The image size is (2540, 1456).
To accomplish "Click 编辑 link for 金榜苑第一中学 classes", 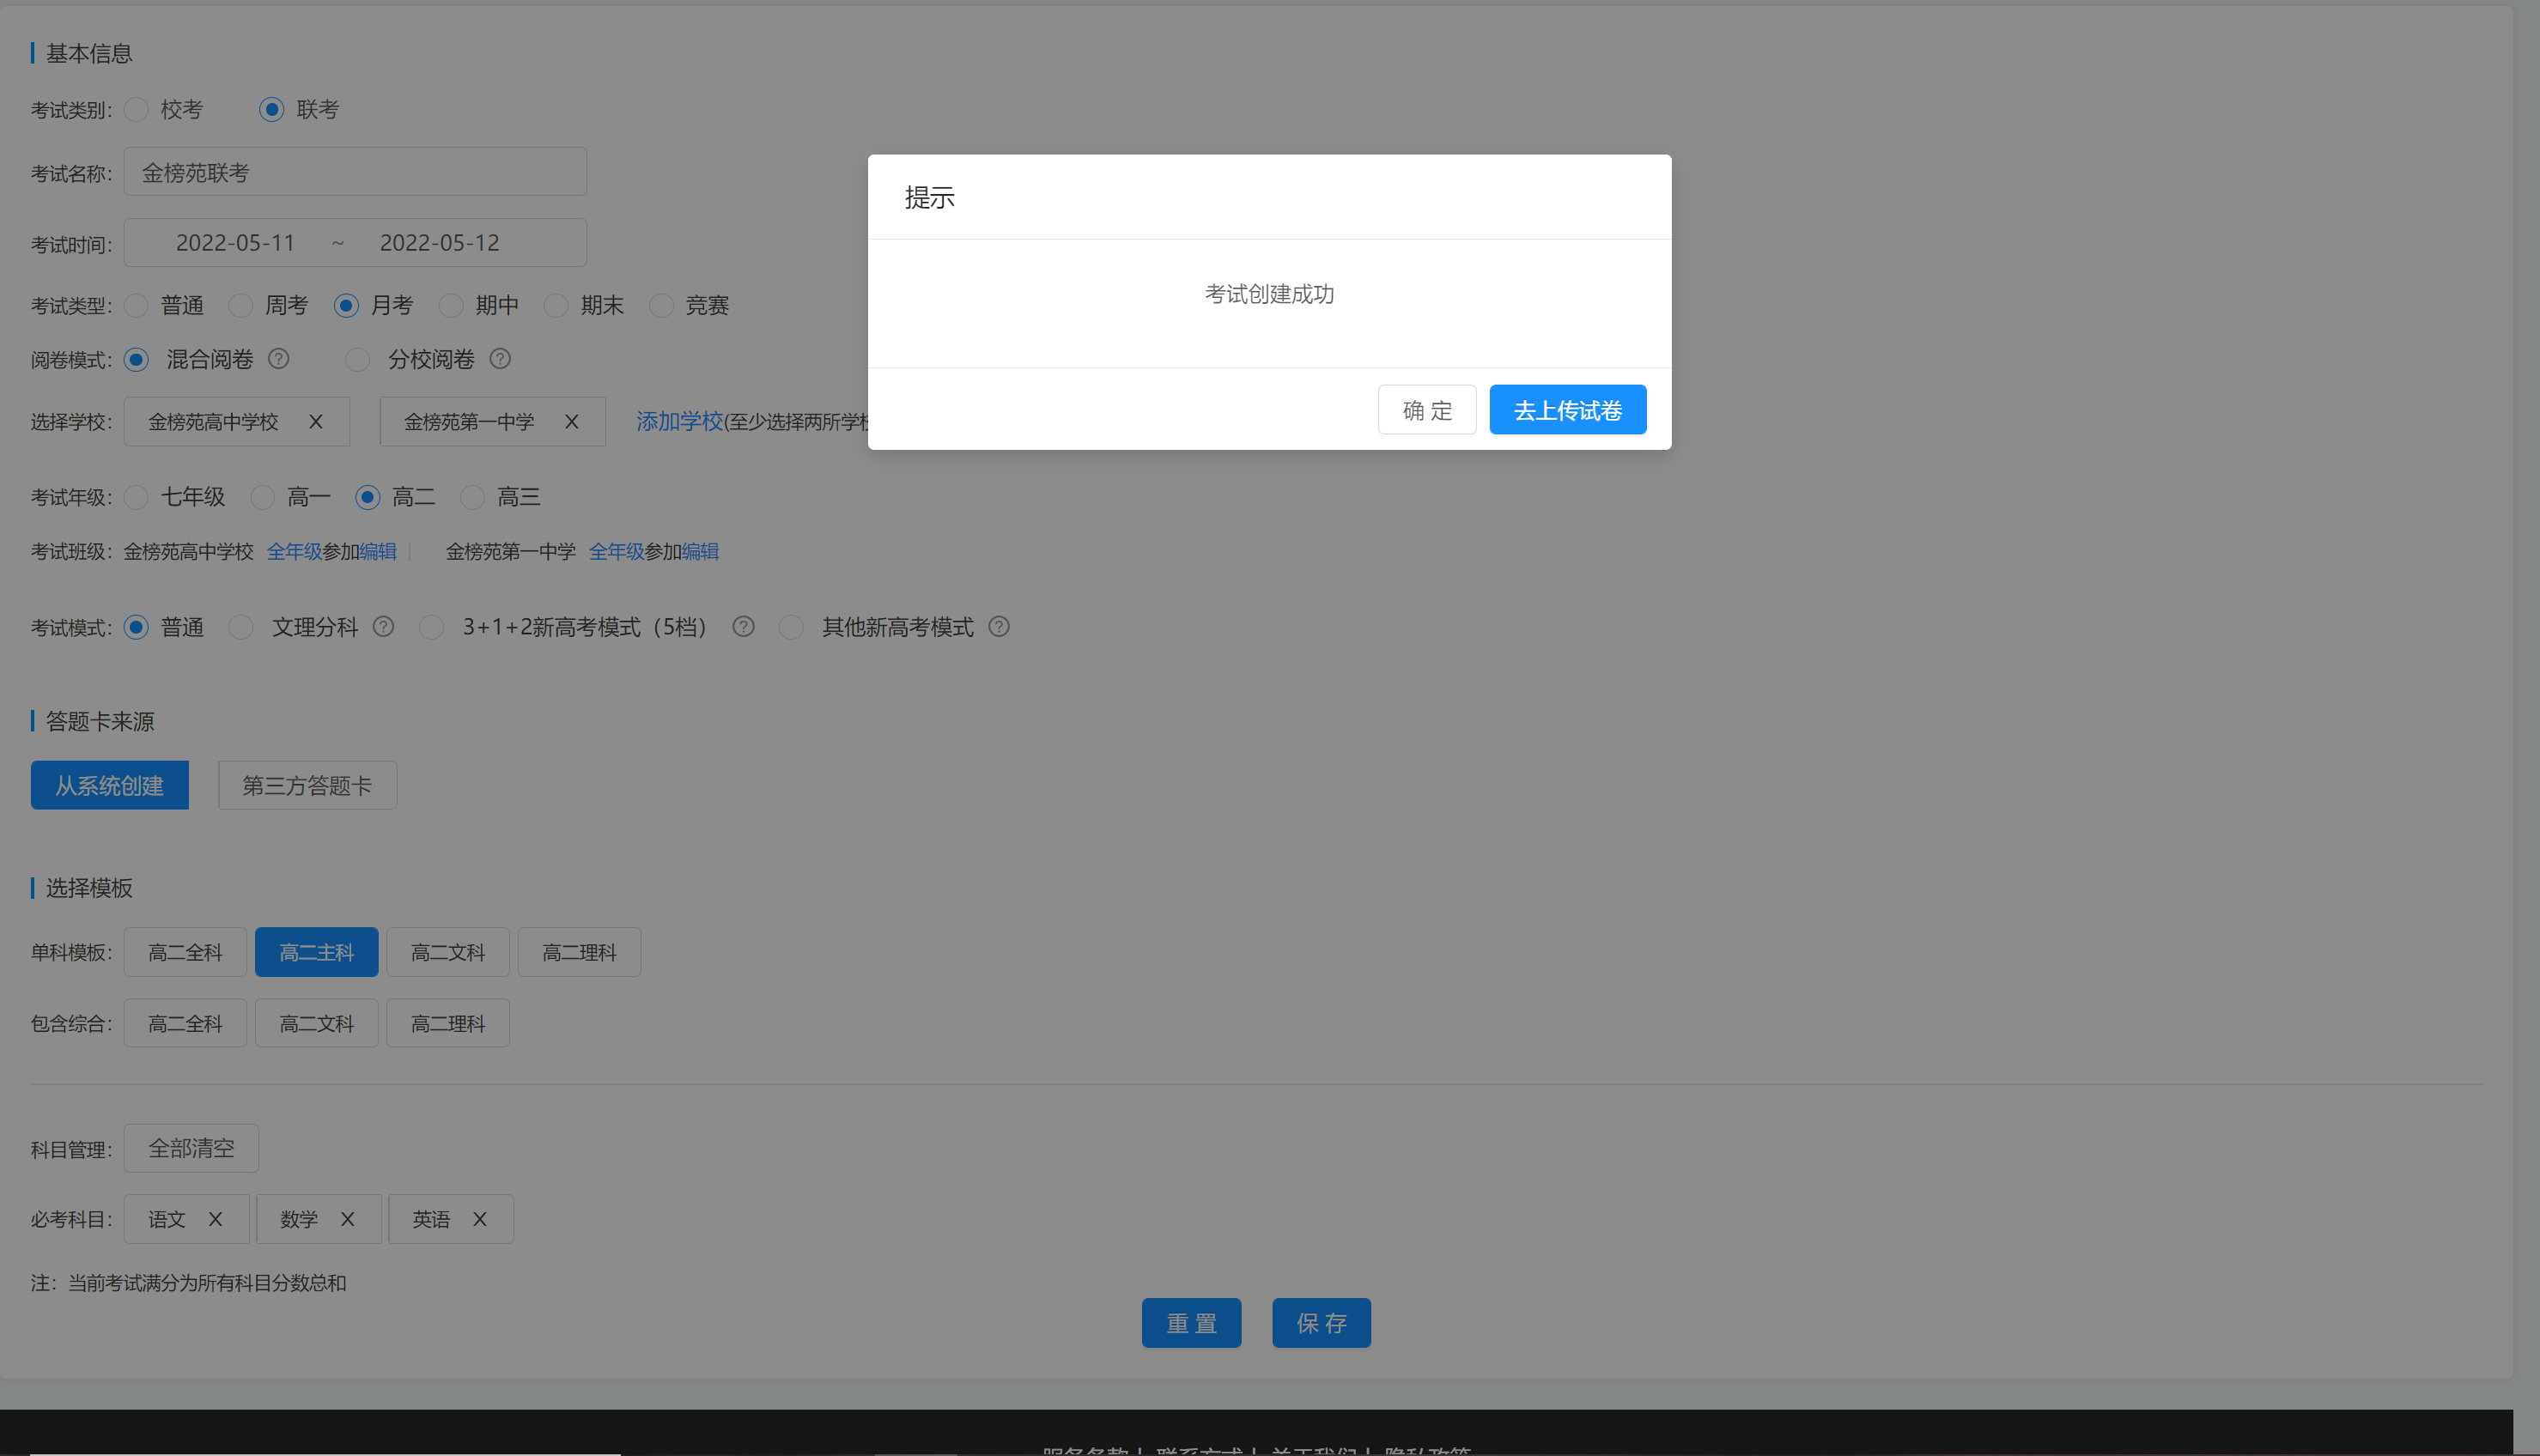I will point(700,552).
